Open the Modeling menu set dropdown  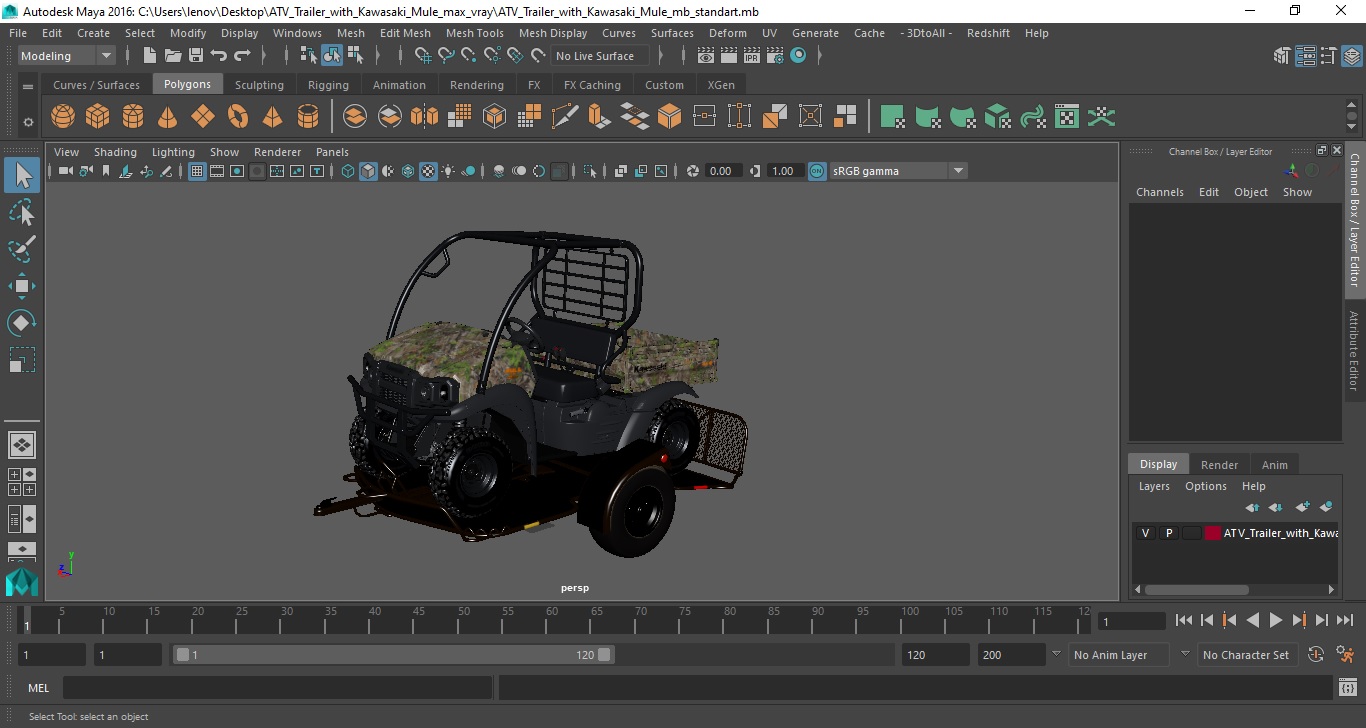tap(66, 56)
